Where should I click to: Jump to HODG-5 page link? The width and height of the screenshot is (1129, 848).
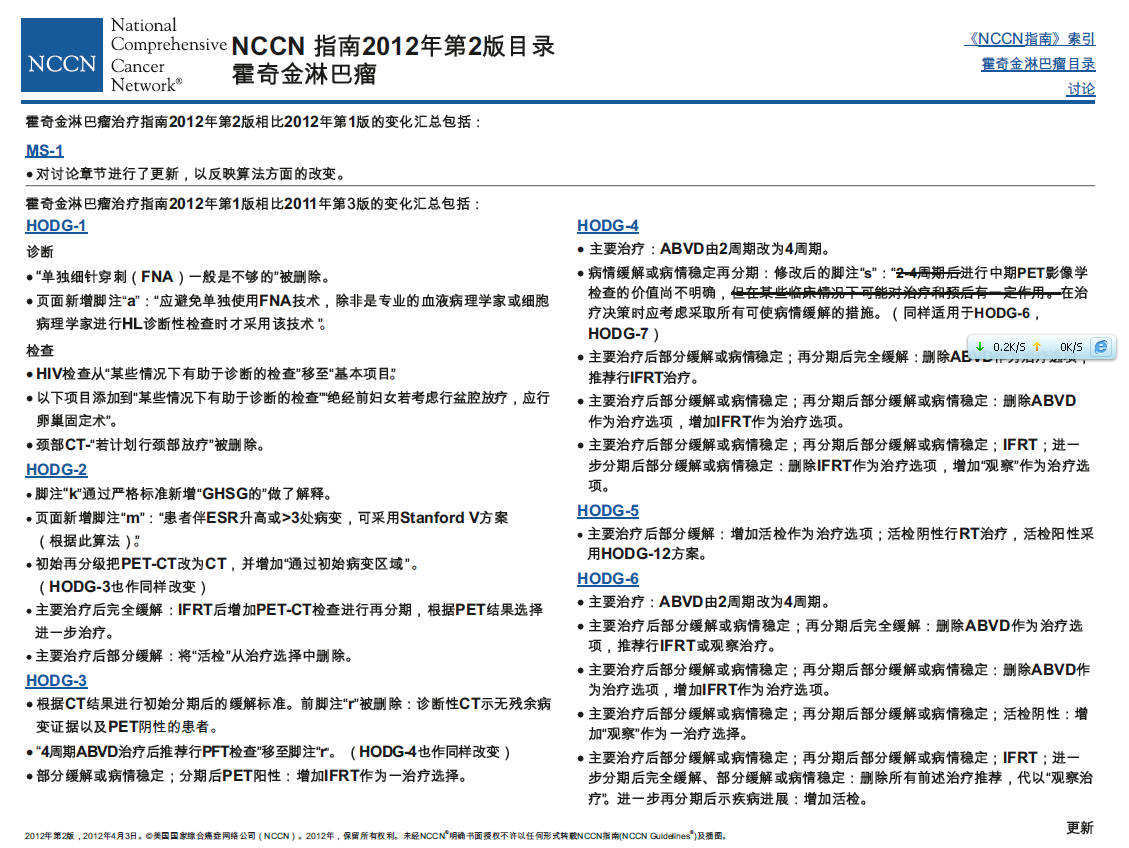[x=608, y=510]
